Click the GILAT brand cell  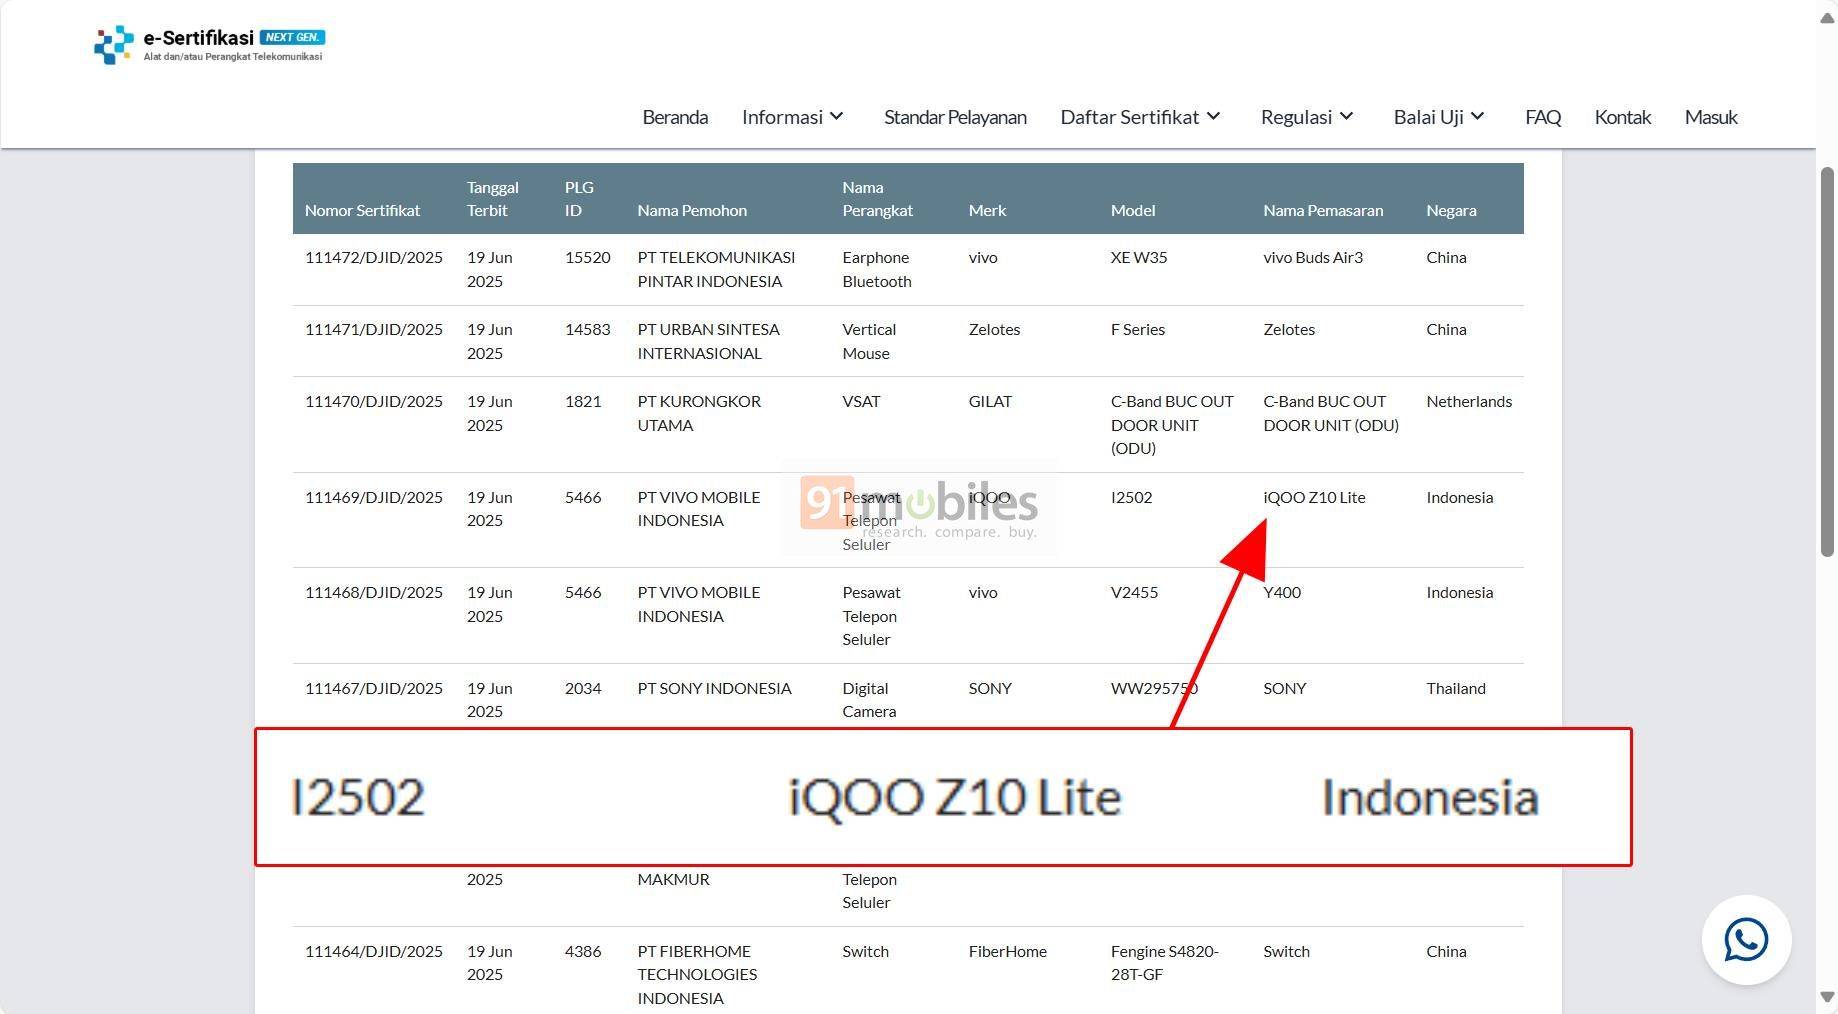pyautogui.click(x=990, y=401)
